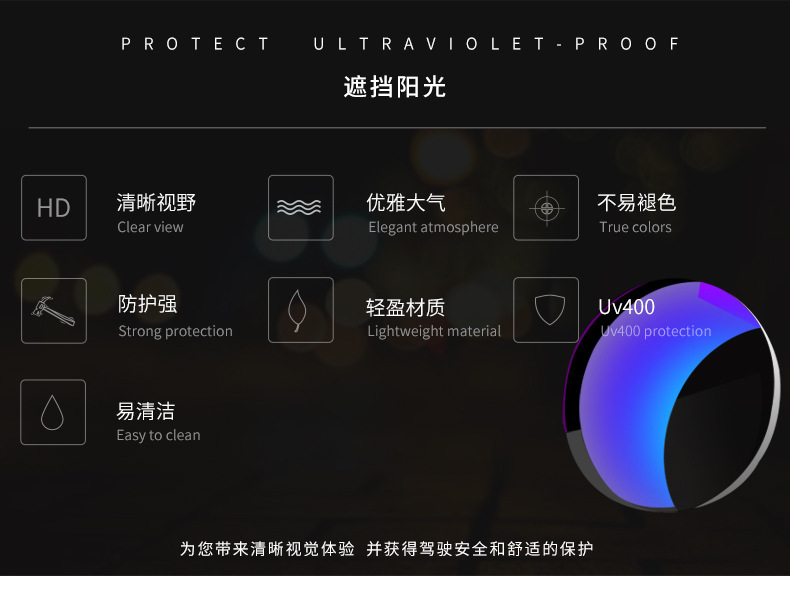Click the PROTECT ULTRAVIOLET-PROOF title text
This screenshot has width=790, height=594.
pyautogui.click(x=401, y=44)
